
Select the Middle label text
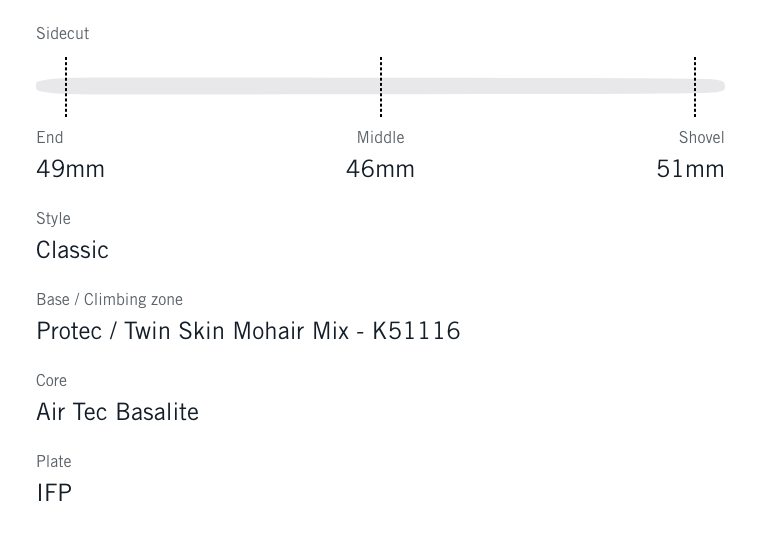point(380,138)
